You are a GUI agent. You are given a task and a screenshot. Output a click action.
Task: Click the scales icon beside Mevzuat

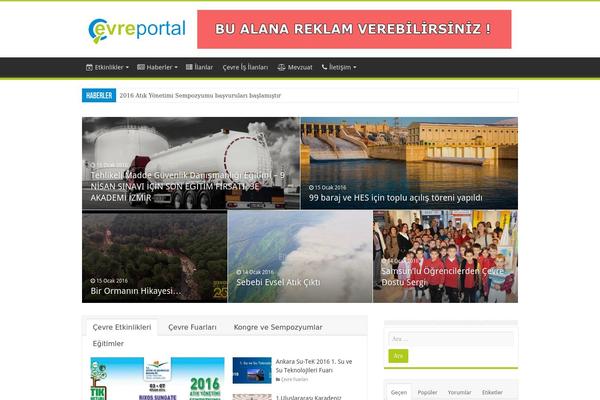coord(281,67)
